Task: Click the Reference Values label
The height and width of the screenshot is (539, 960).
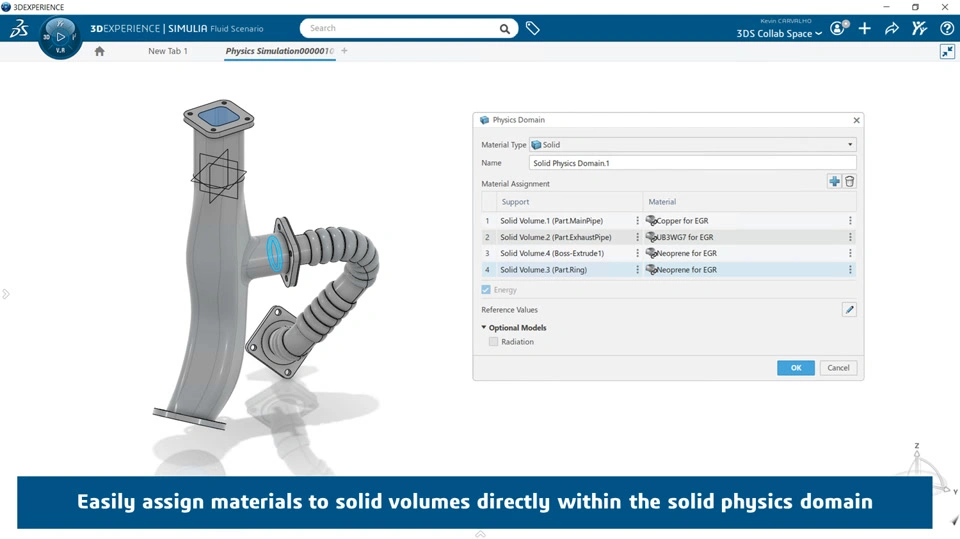Action: [x=509, y=310]
